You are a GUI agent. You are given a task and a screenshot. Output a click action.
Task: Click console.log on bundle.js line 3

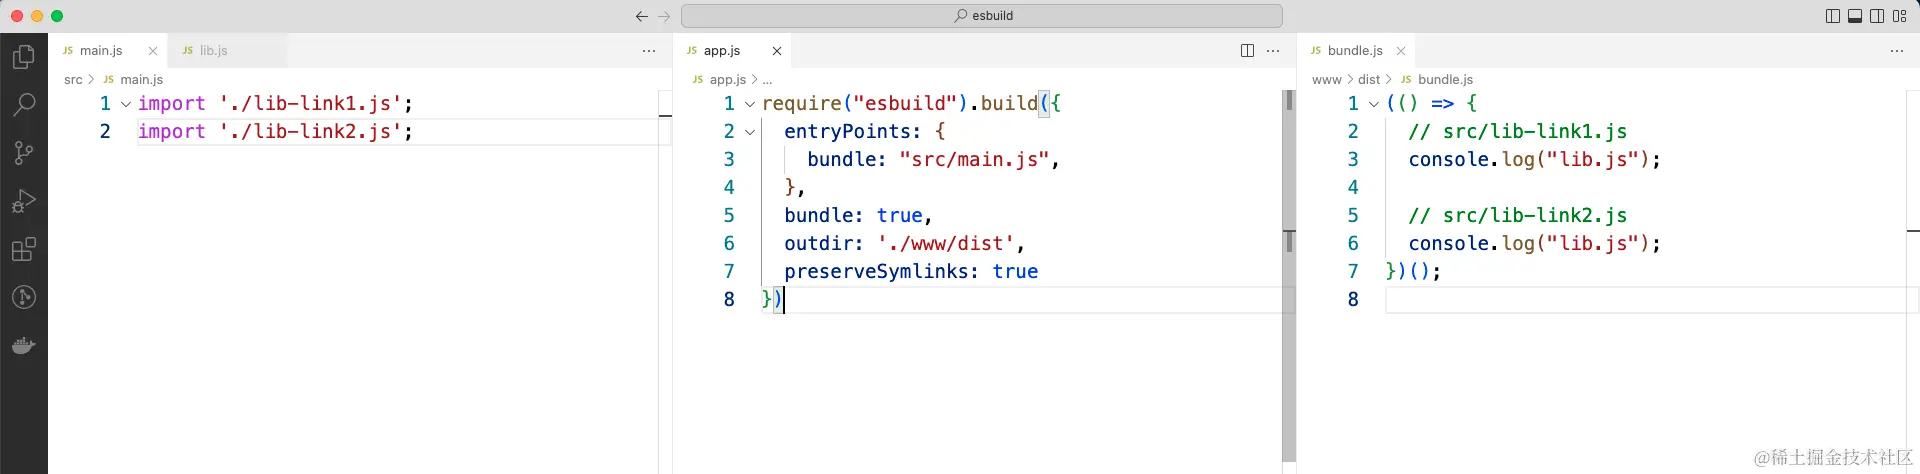(x=1472, y=159)
